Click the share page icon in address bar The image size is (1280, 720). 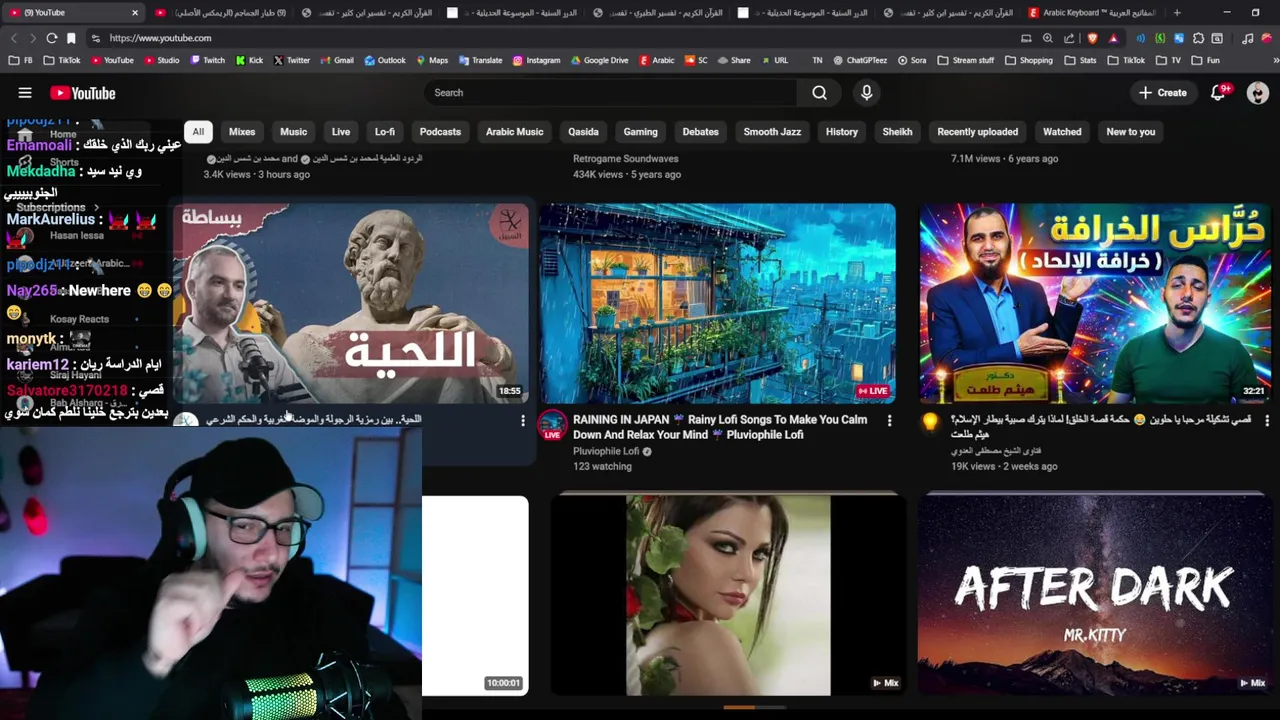pos(1069,38)
